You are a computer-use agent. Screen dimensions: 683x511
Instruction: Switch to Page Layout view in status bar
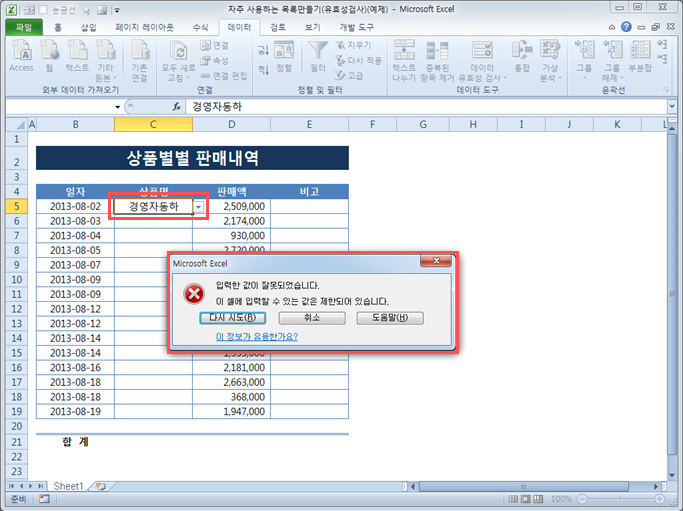526,499
